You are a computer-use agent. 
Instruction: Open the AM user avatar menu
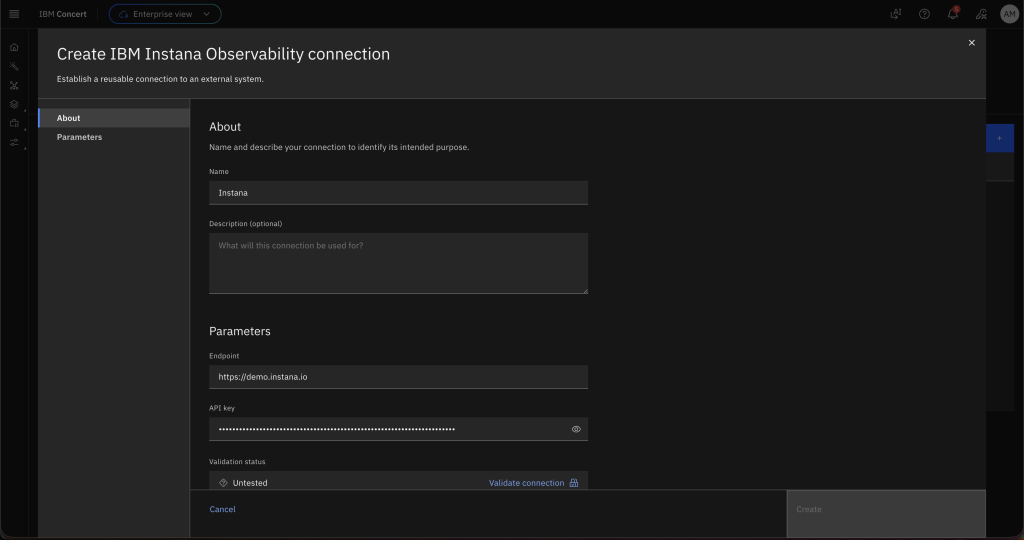click(x=1010, y=14)
